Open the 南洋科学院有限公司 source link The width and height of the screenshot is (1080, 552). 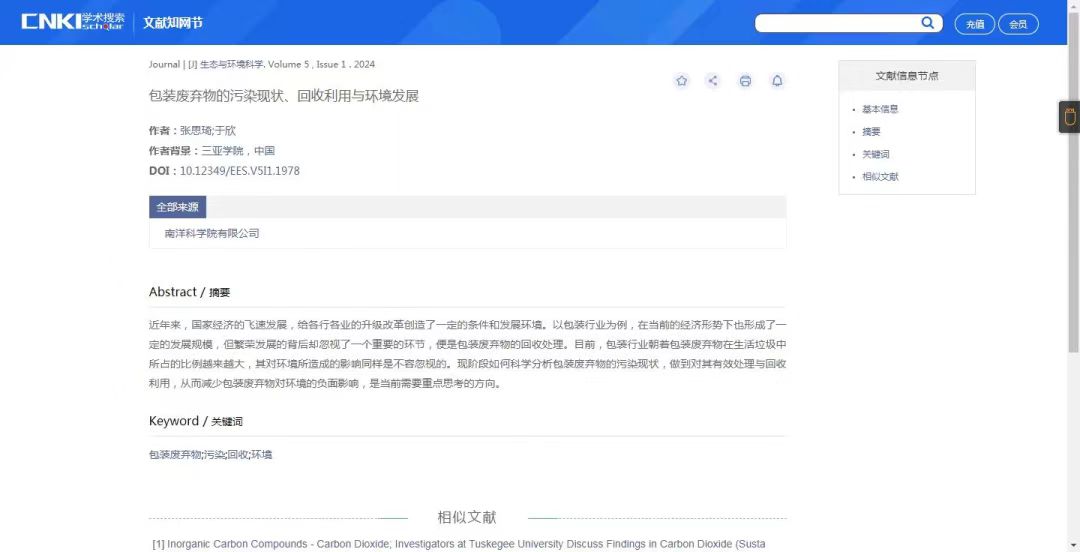tap(212, 233)
